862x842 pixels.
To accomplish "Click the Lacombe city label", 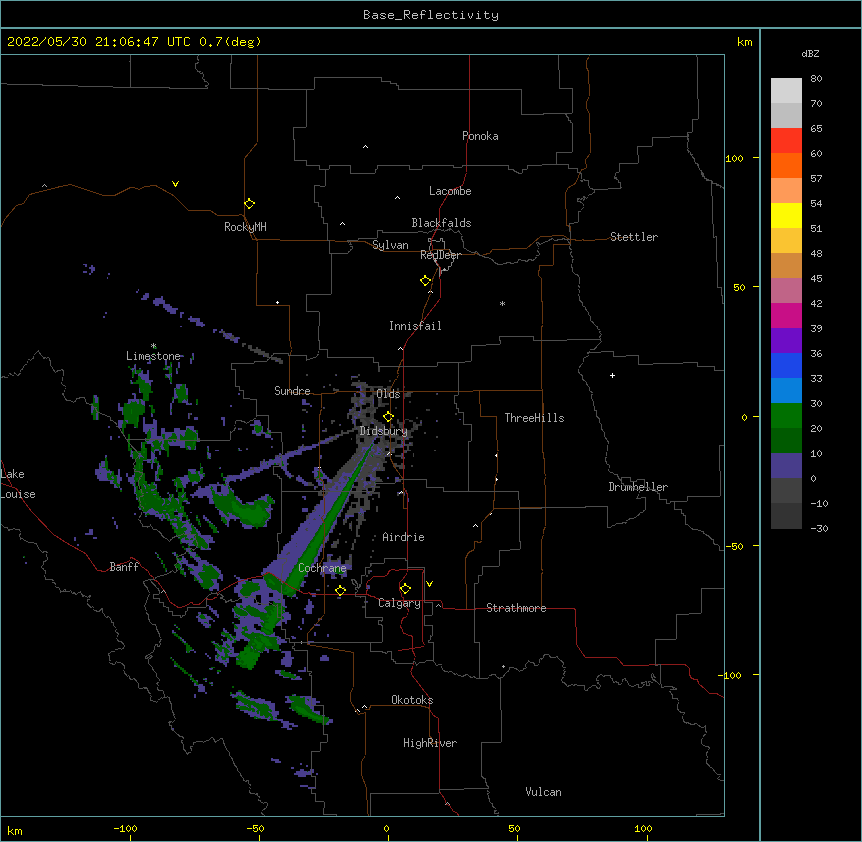I will tap(450, 191).
